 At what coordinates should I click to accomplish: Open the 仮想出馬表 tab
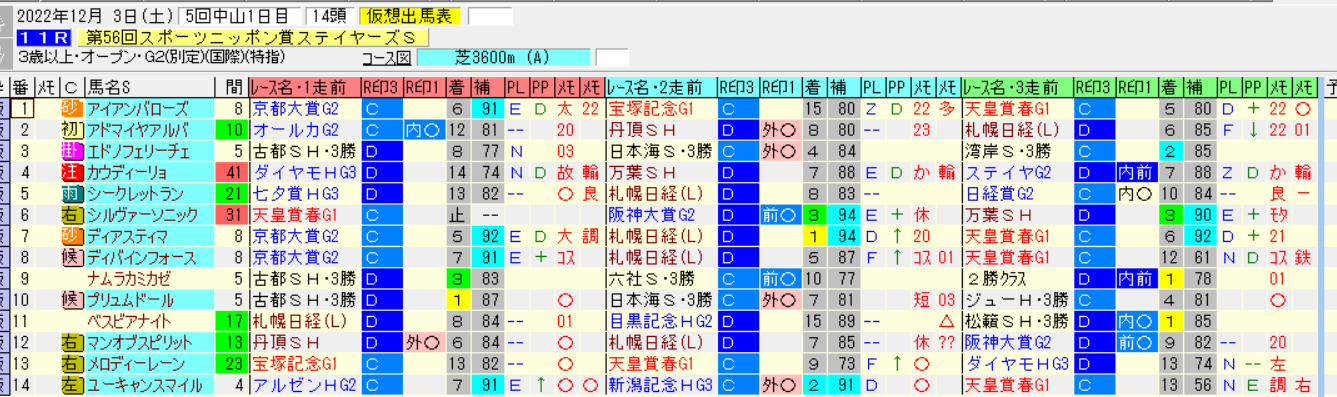click(x=411, y=16)
